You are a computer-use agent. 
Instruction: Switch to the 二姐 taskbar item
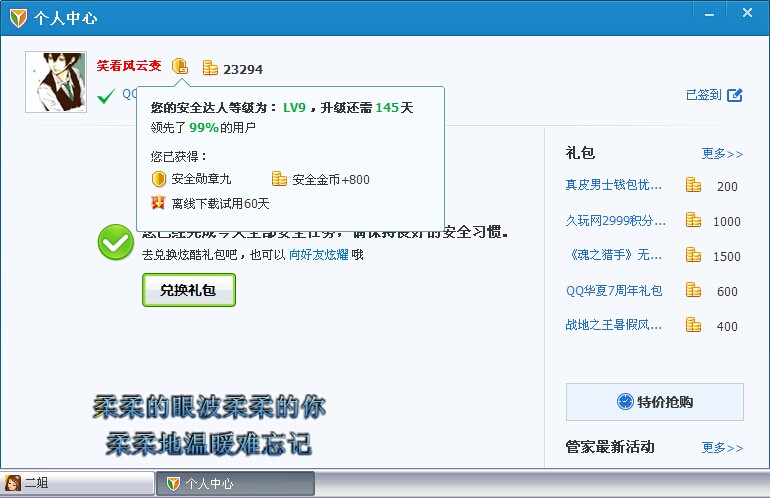tap(78, 483)
